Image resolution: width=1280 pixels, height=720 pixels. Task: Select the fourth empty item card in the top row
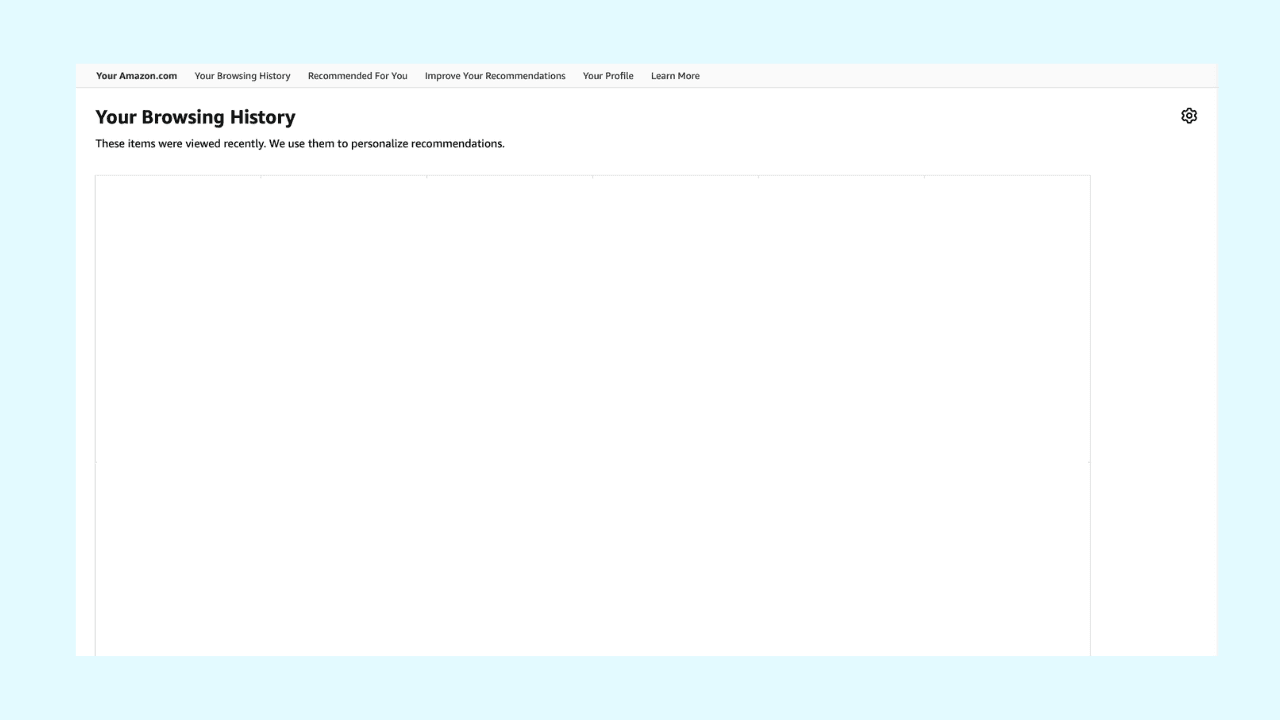pos(676,318)
